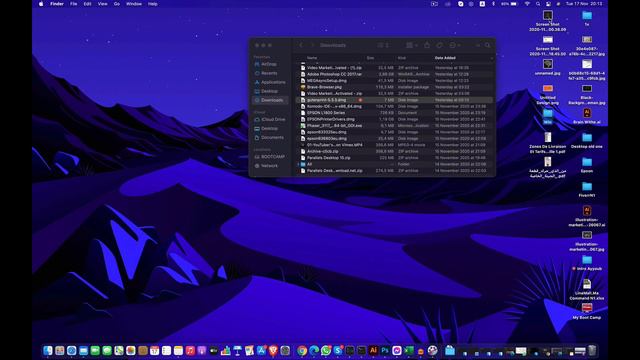Open the Window menu
The image size is (640, 360).
coord(134,4)
